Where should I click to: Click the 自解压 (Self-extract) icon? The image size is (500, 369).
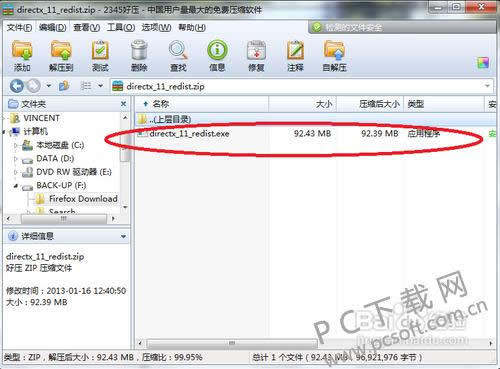click(334, 56)
